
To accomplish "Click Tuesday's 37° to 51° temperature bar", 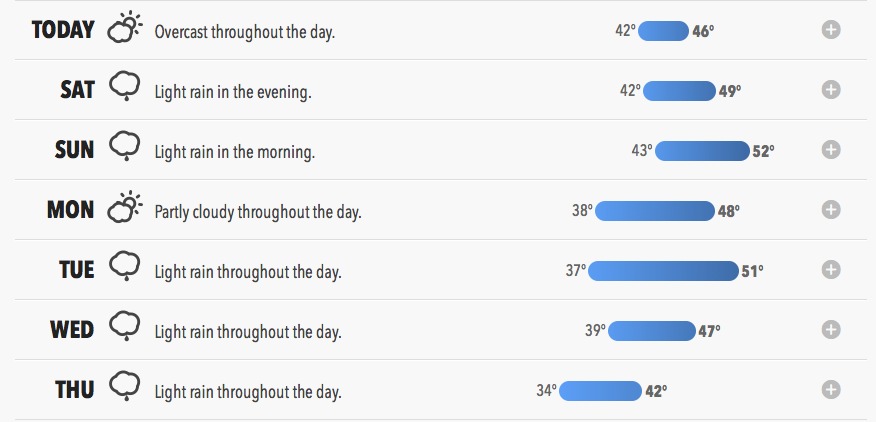I will point(664,271).
